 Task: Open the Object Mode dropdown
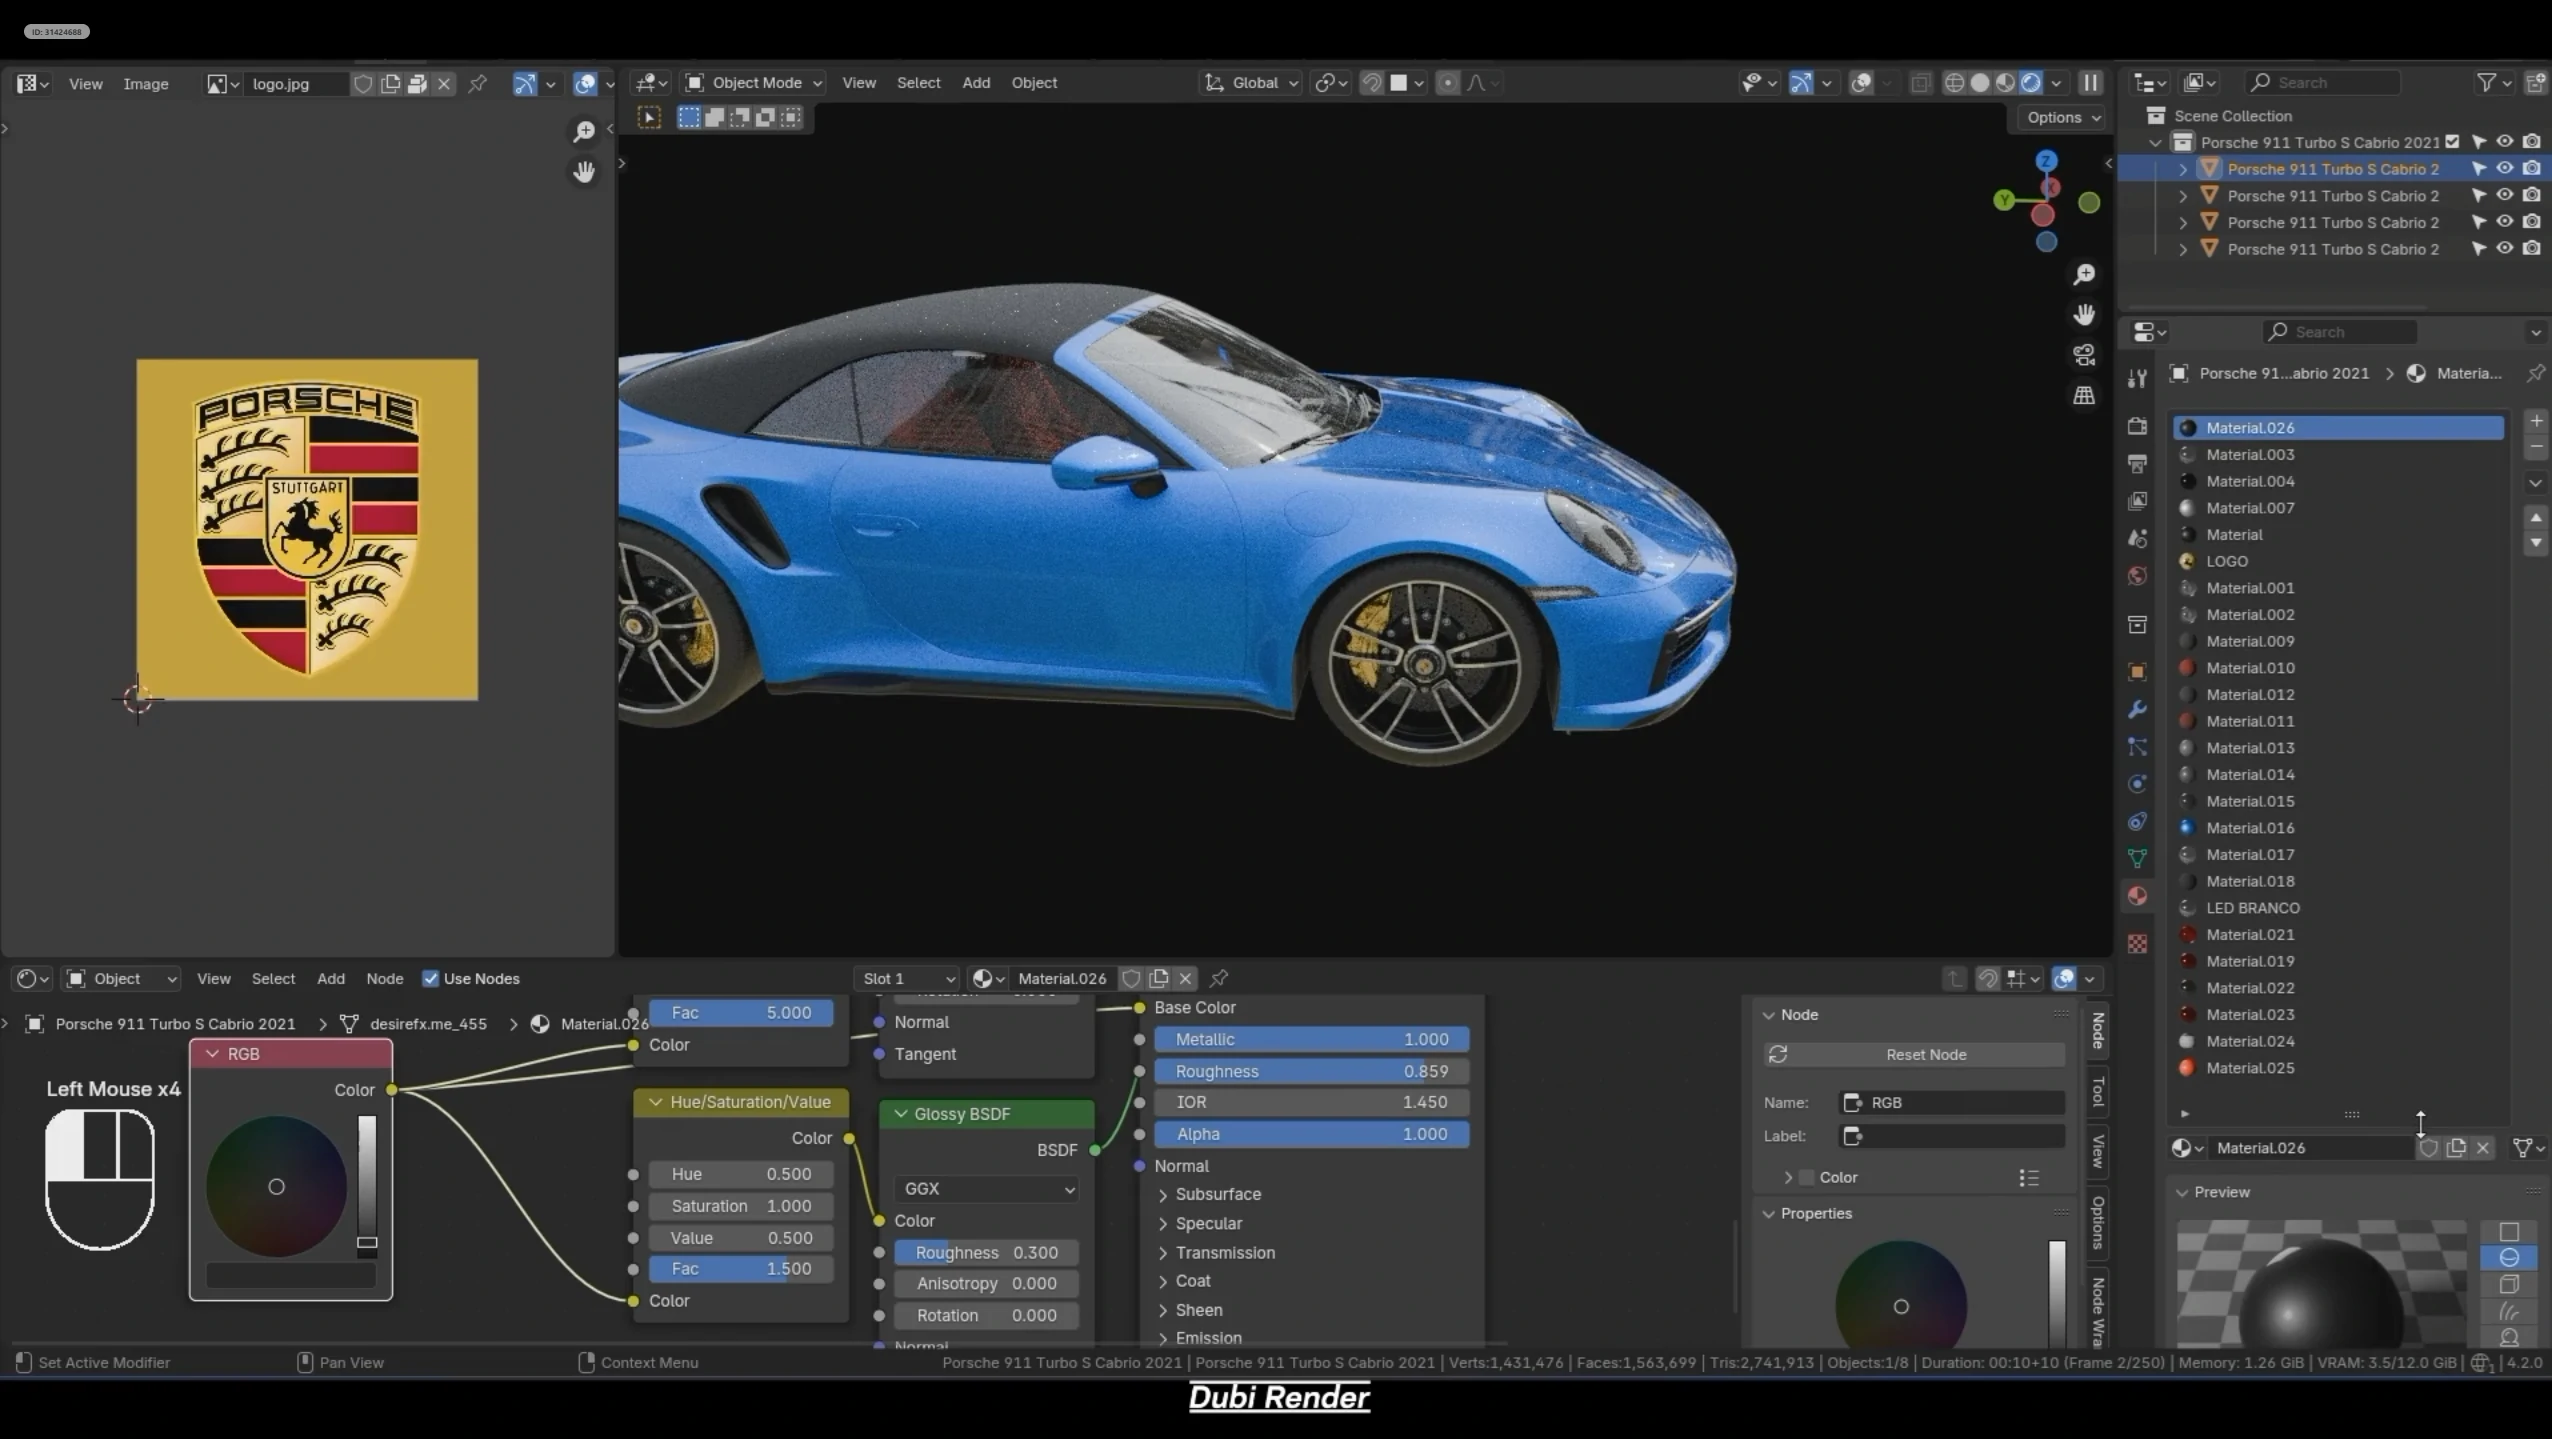754,83
